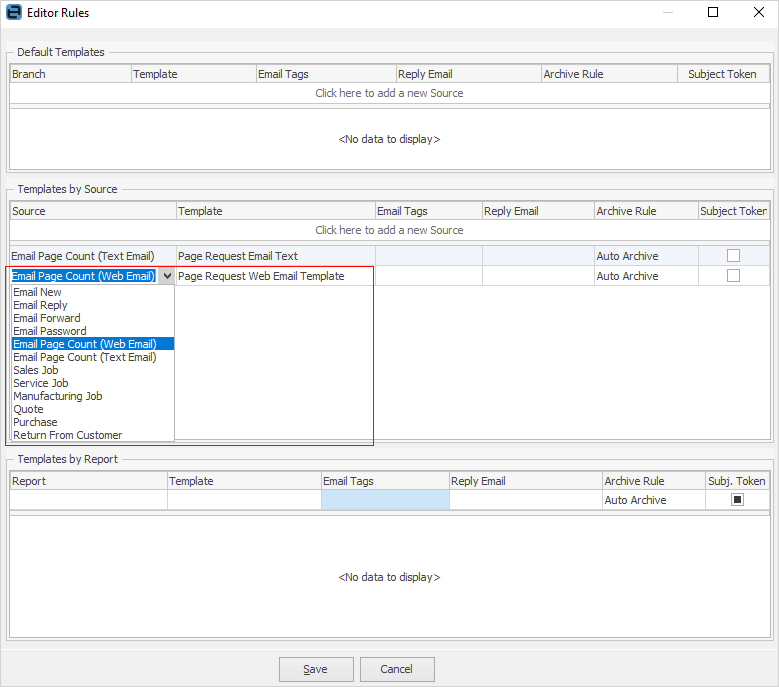Toggle Subj. Token checkbox in Templates by Report

tap(737, 500)
